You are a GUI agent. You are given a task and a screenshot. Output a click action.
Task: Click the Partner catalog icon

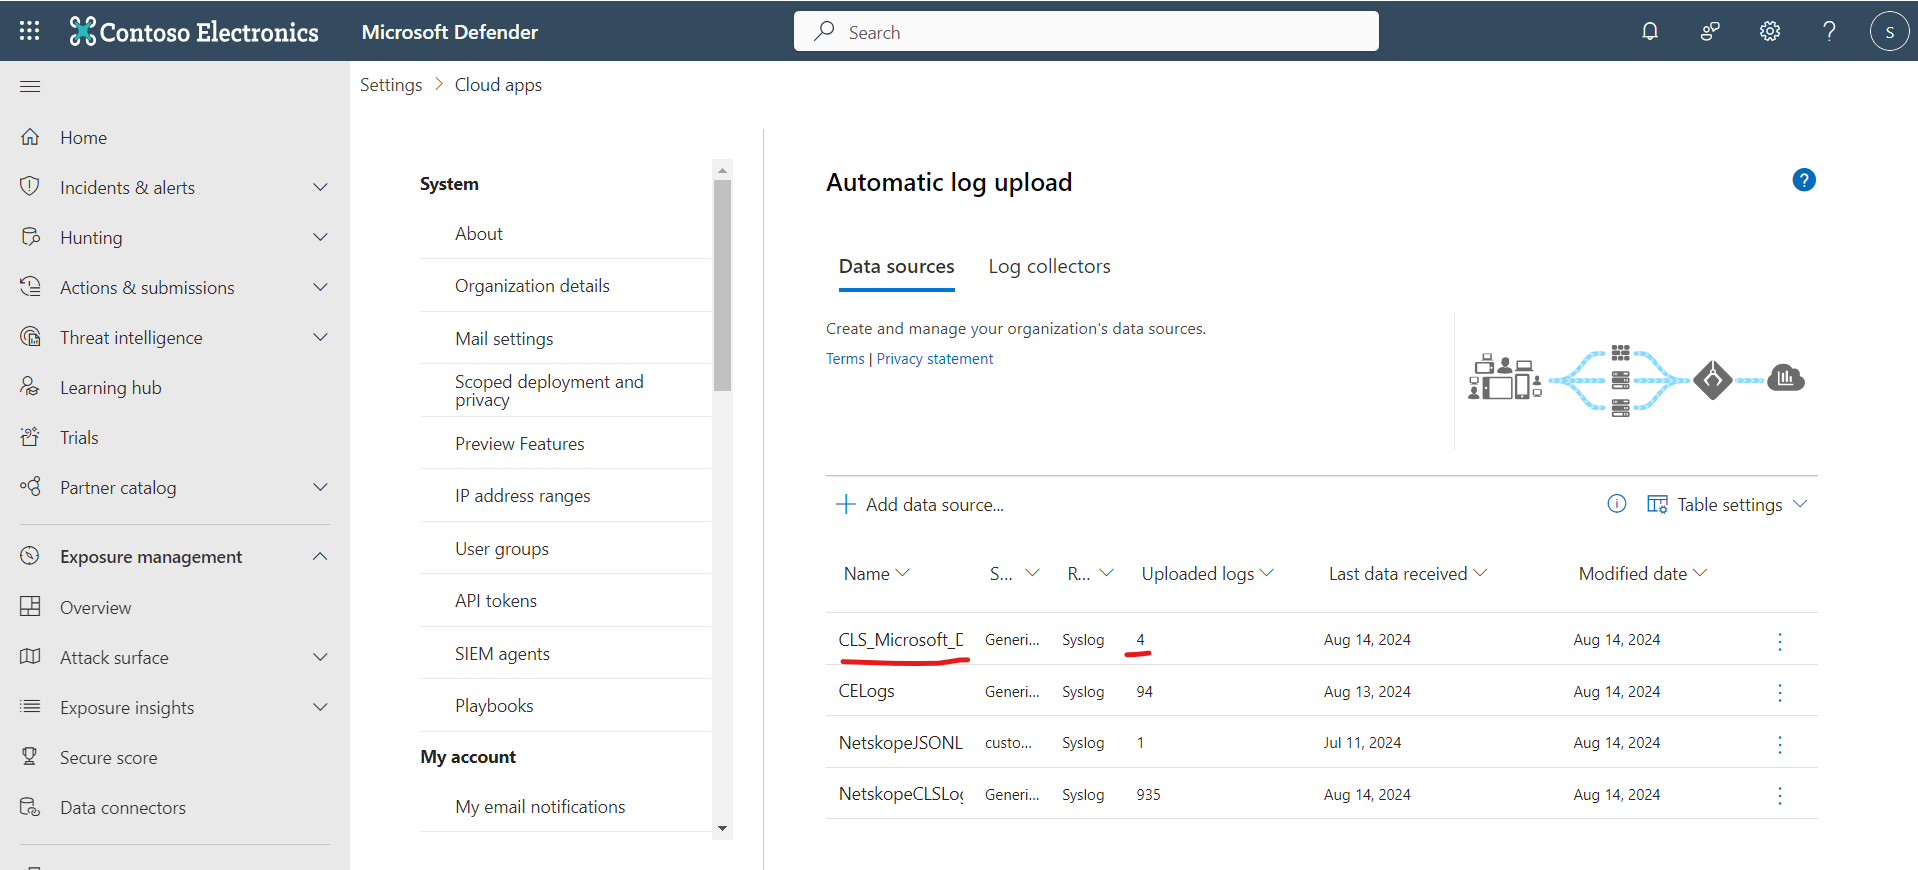tap(30, 487)
